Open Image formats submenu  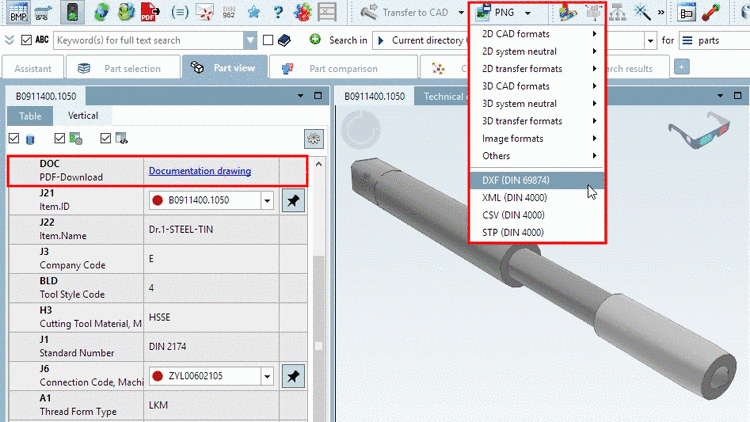[x=538, y=139]
